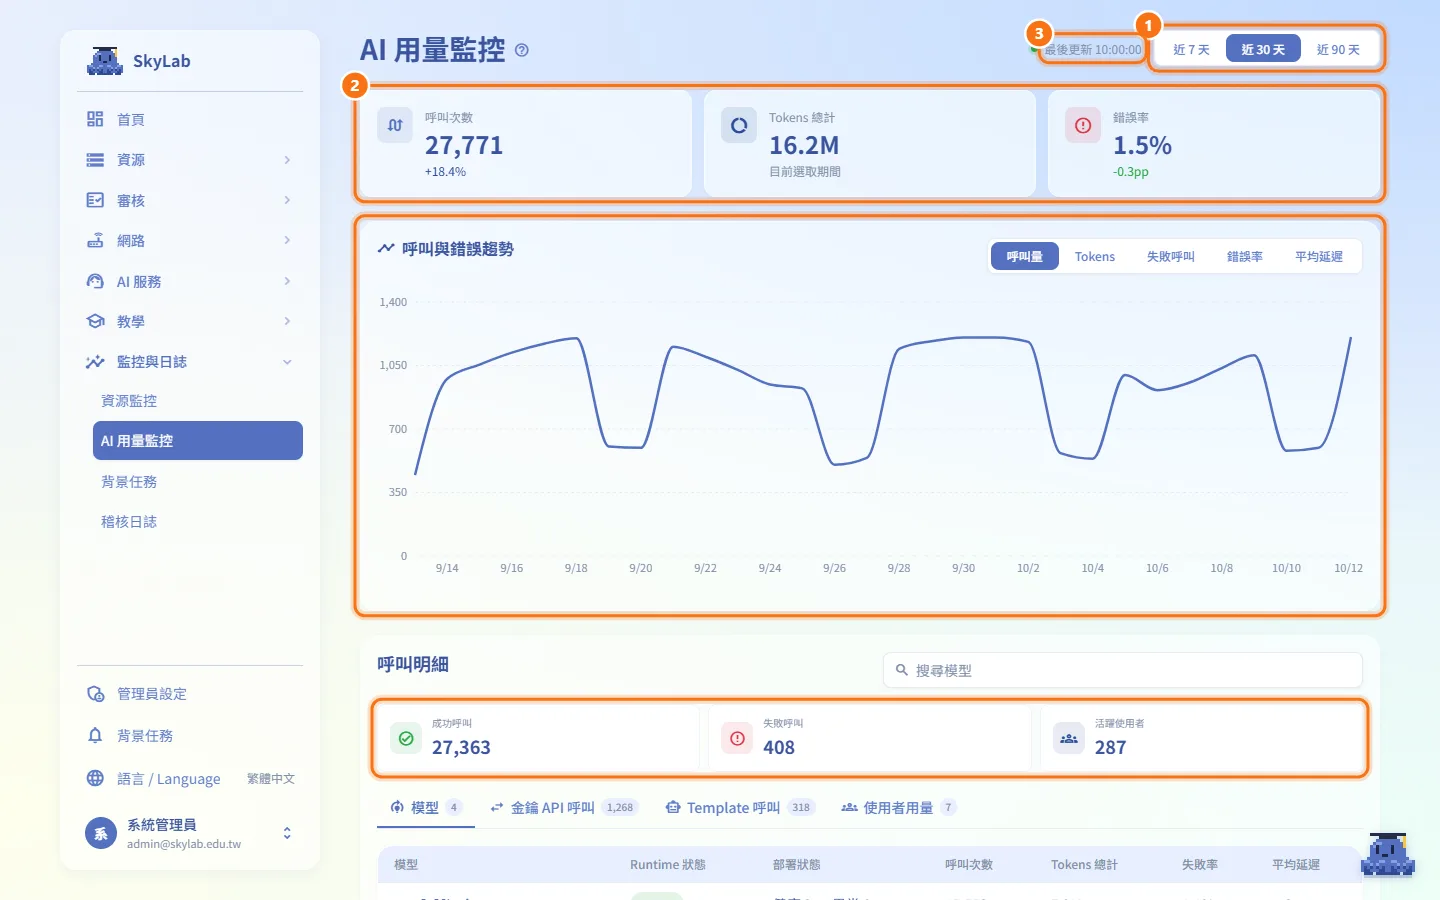Open the Template 呼叫 tab

pos(739,808)
